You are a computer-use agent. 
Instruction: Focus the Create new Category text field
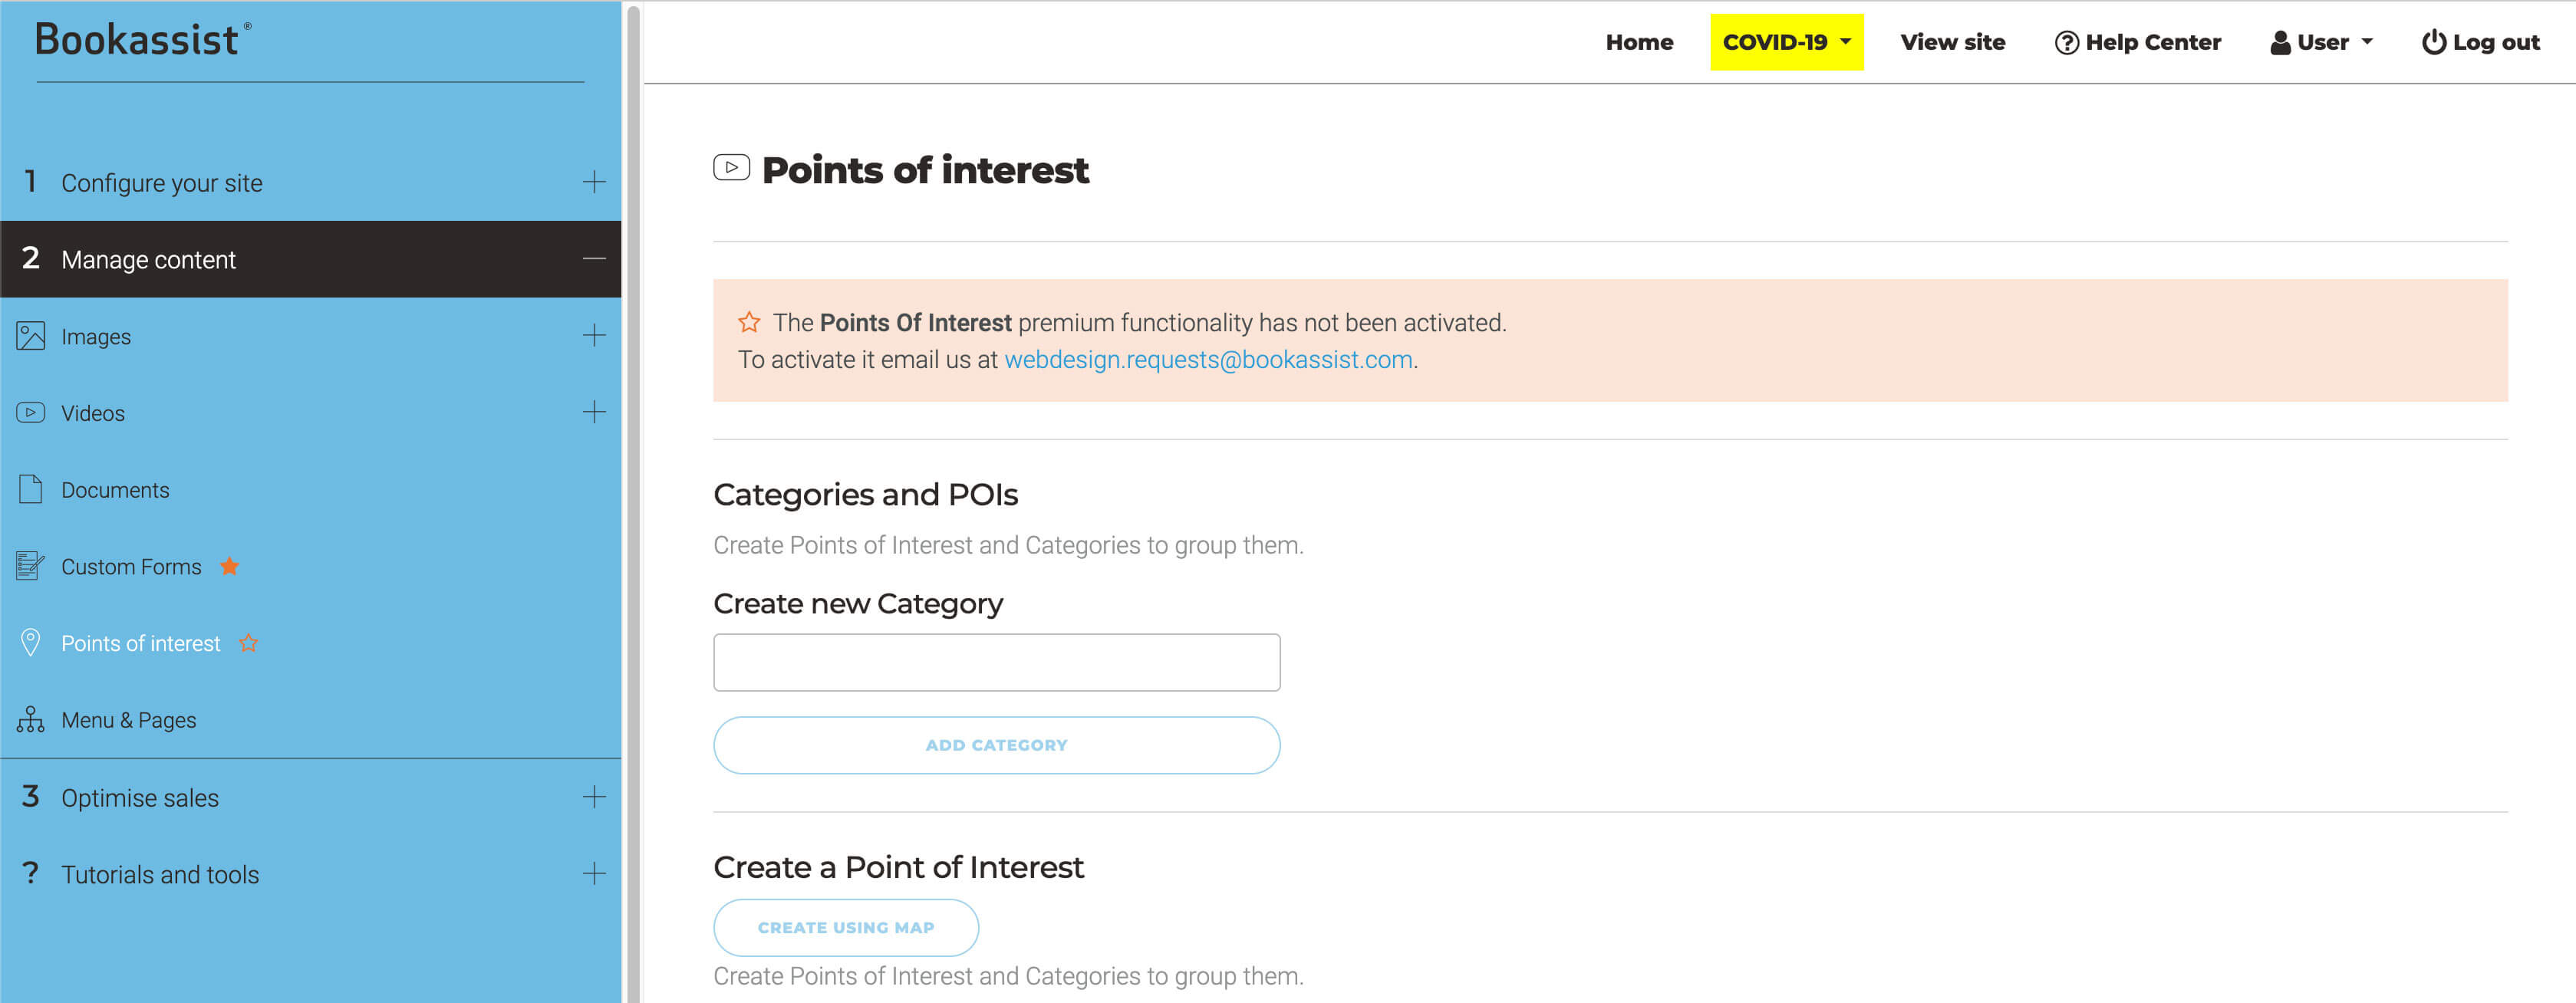996,662
